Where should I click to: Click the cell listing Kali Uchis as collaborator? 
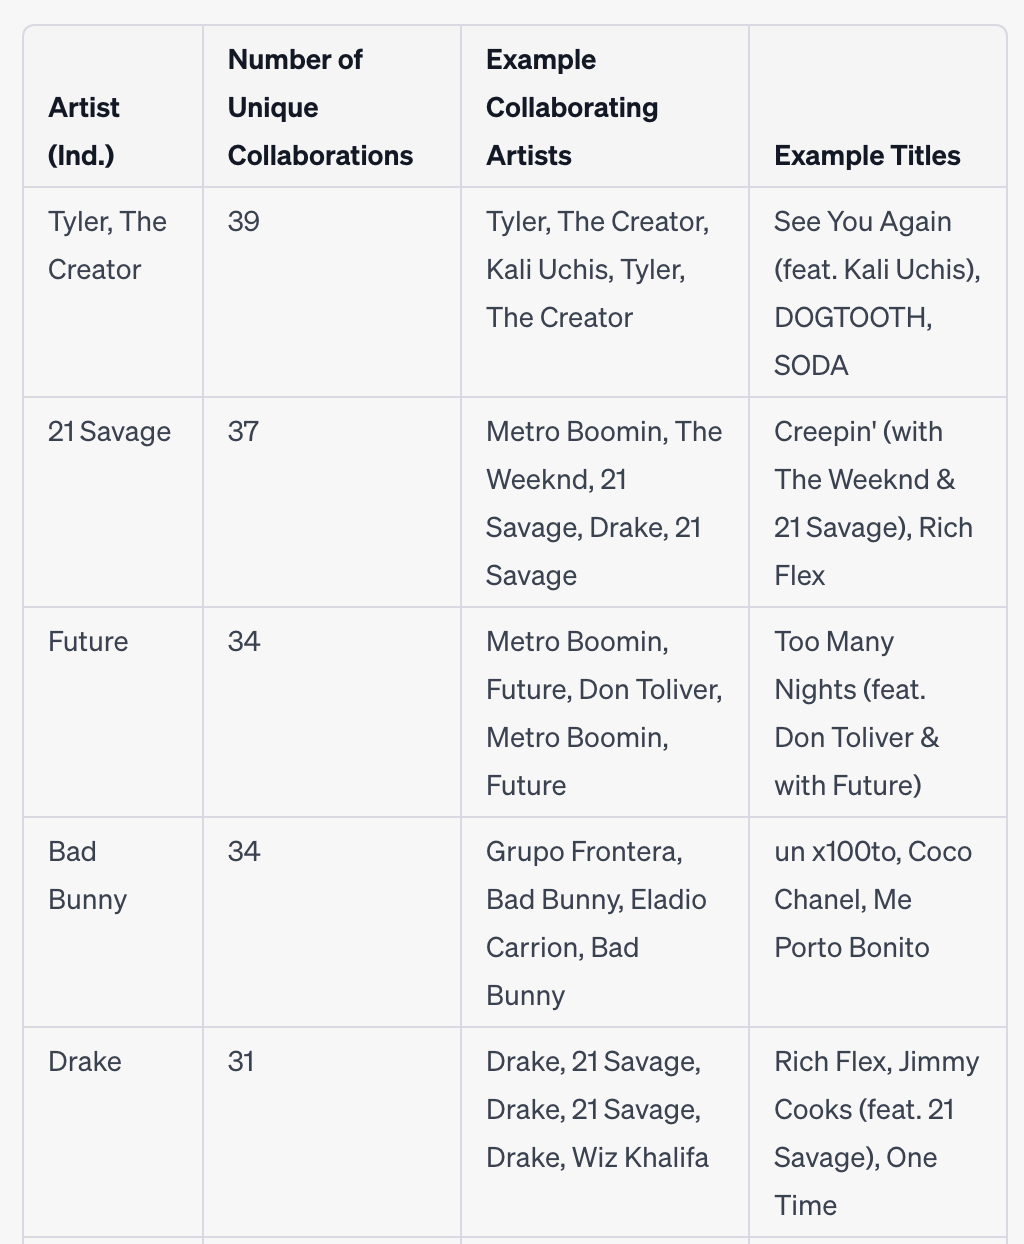[x=598, y=269]
